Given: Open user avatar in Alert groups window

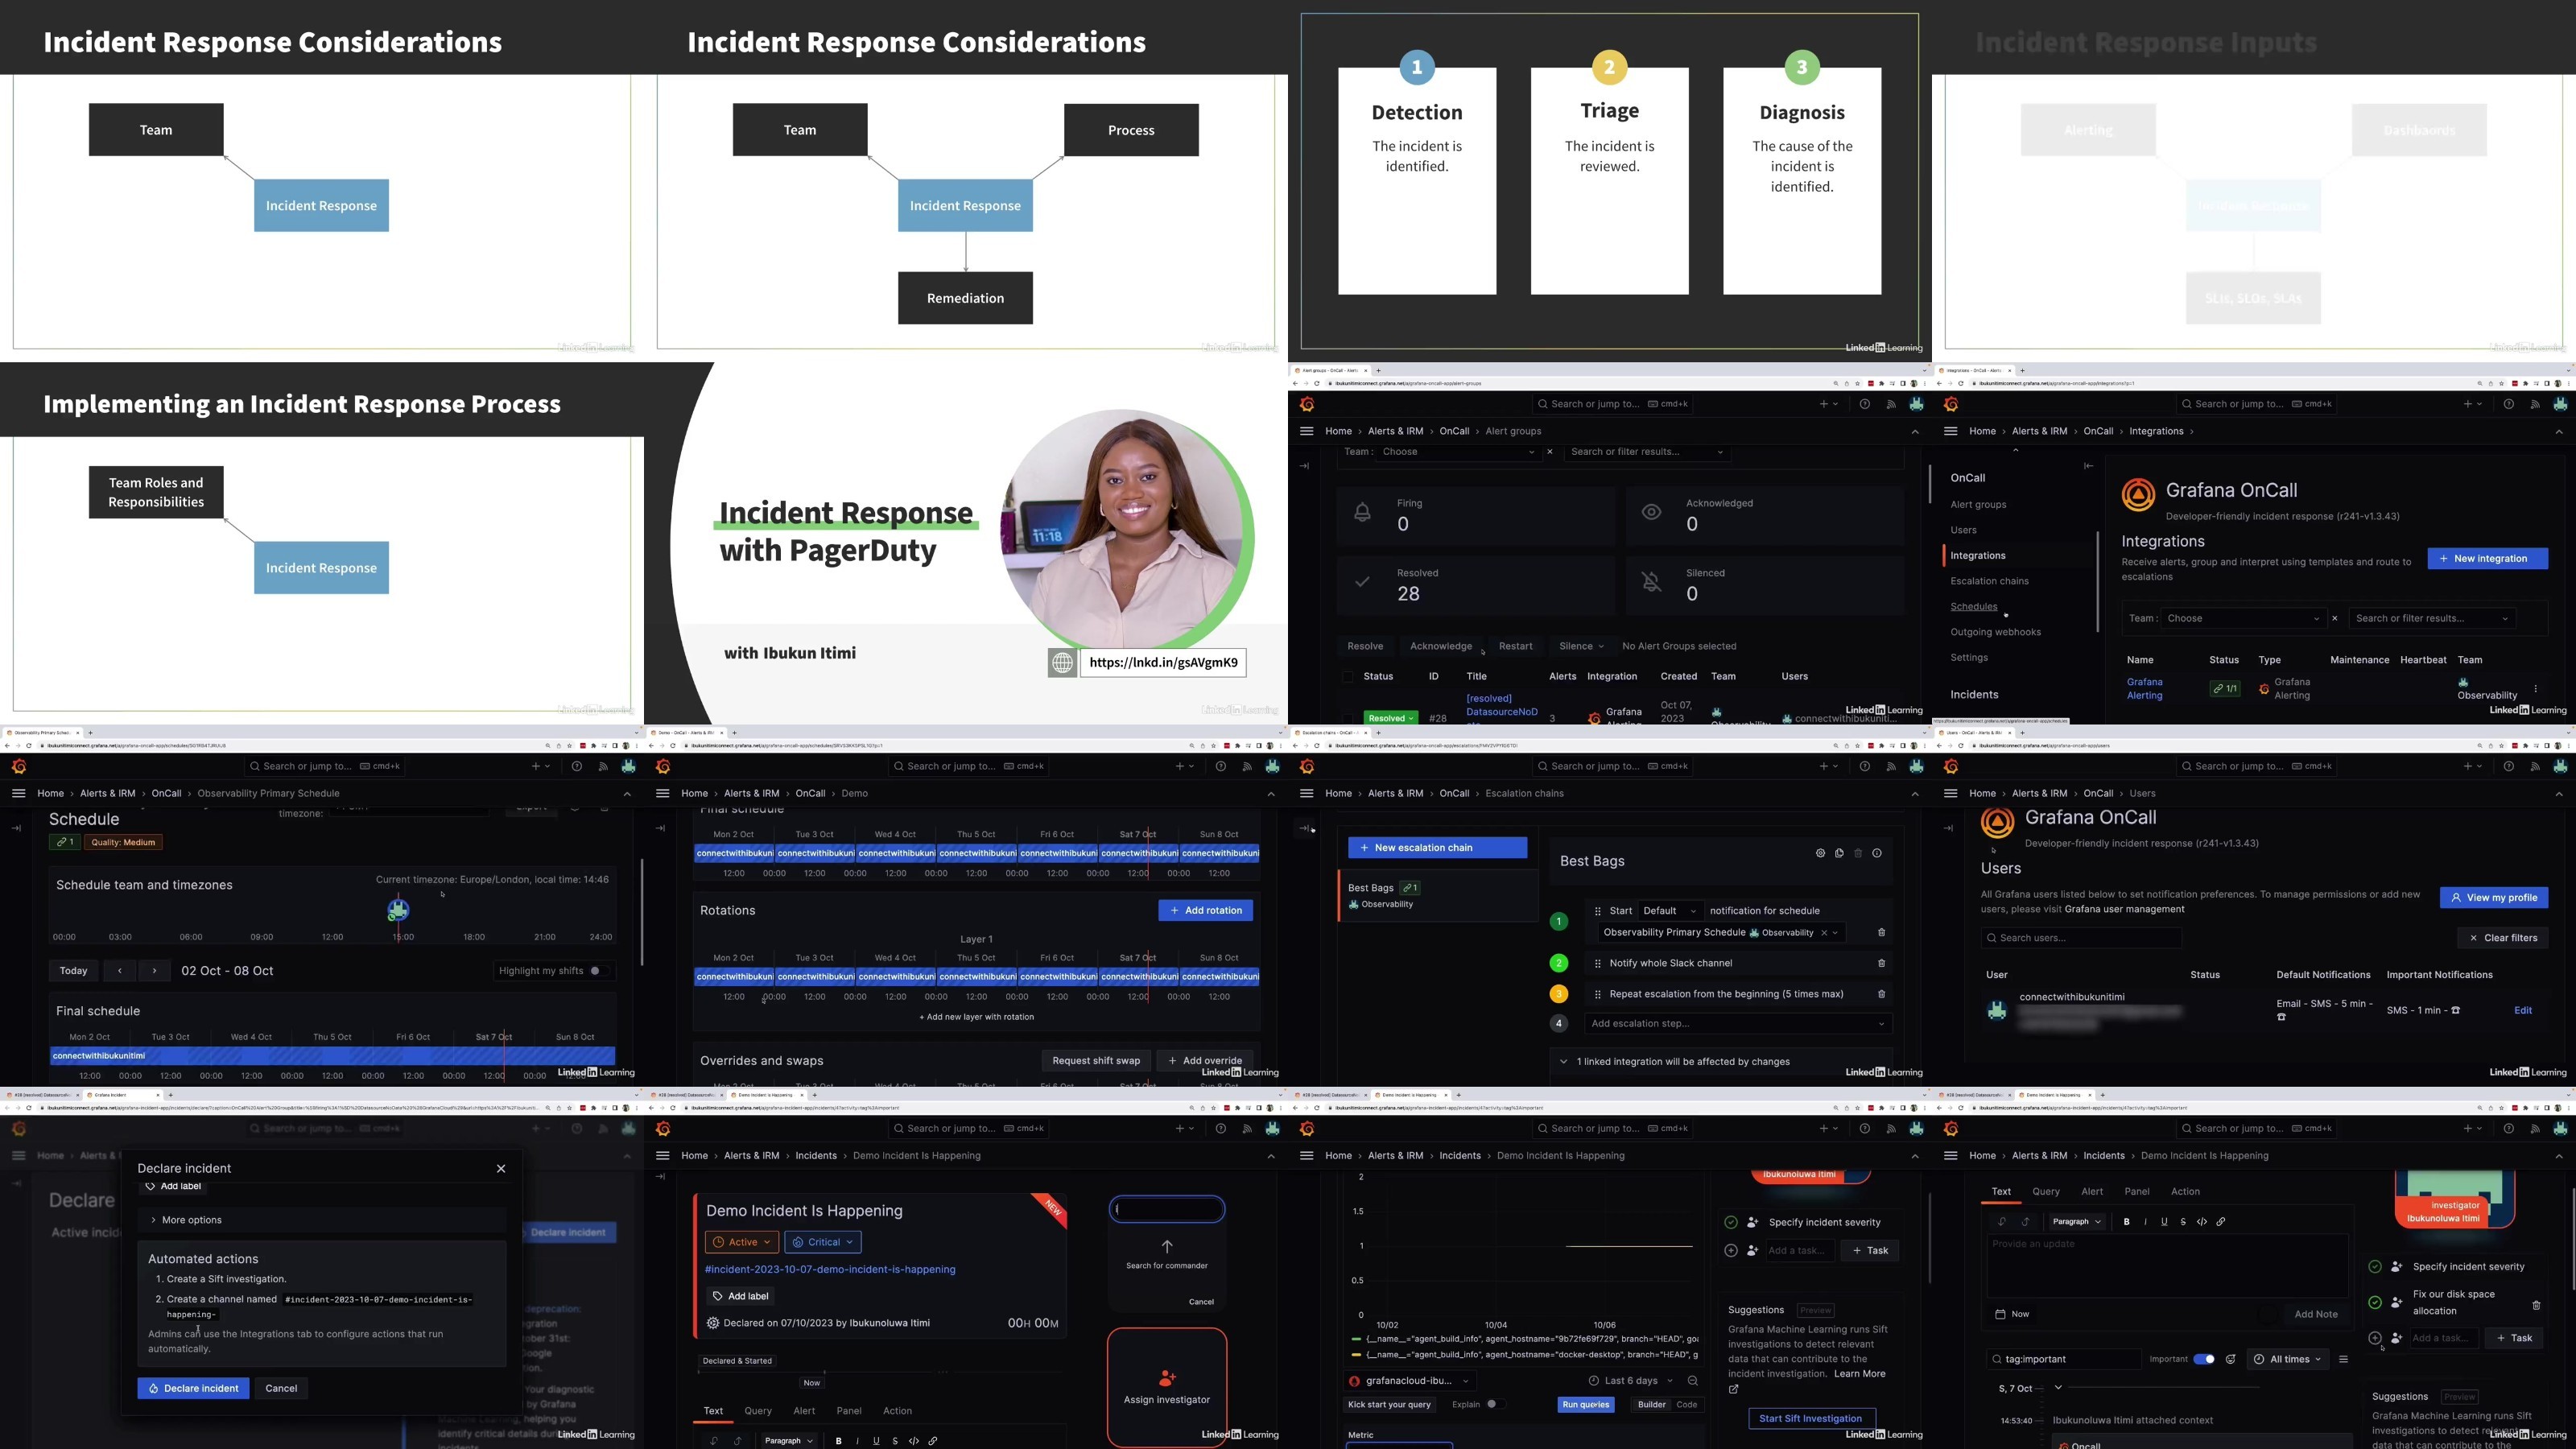Looking at the screenshot, I should [x=1916, y=404].
